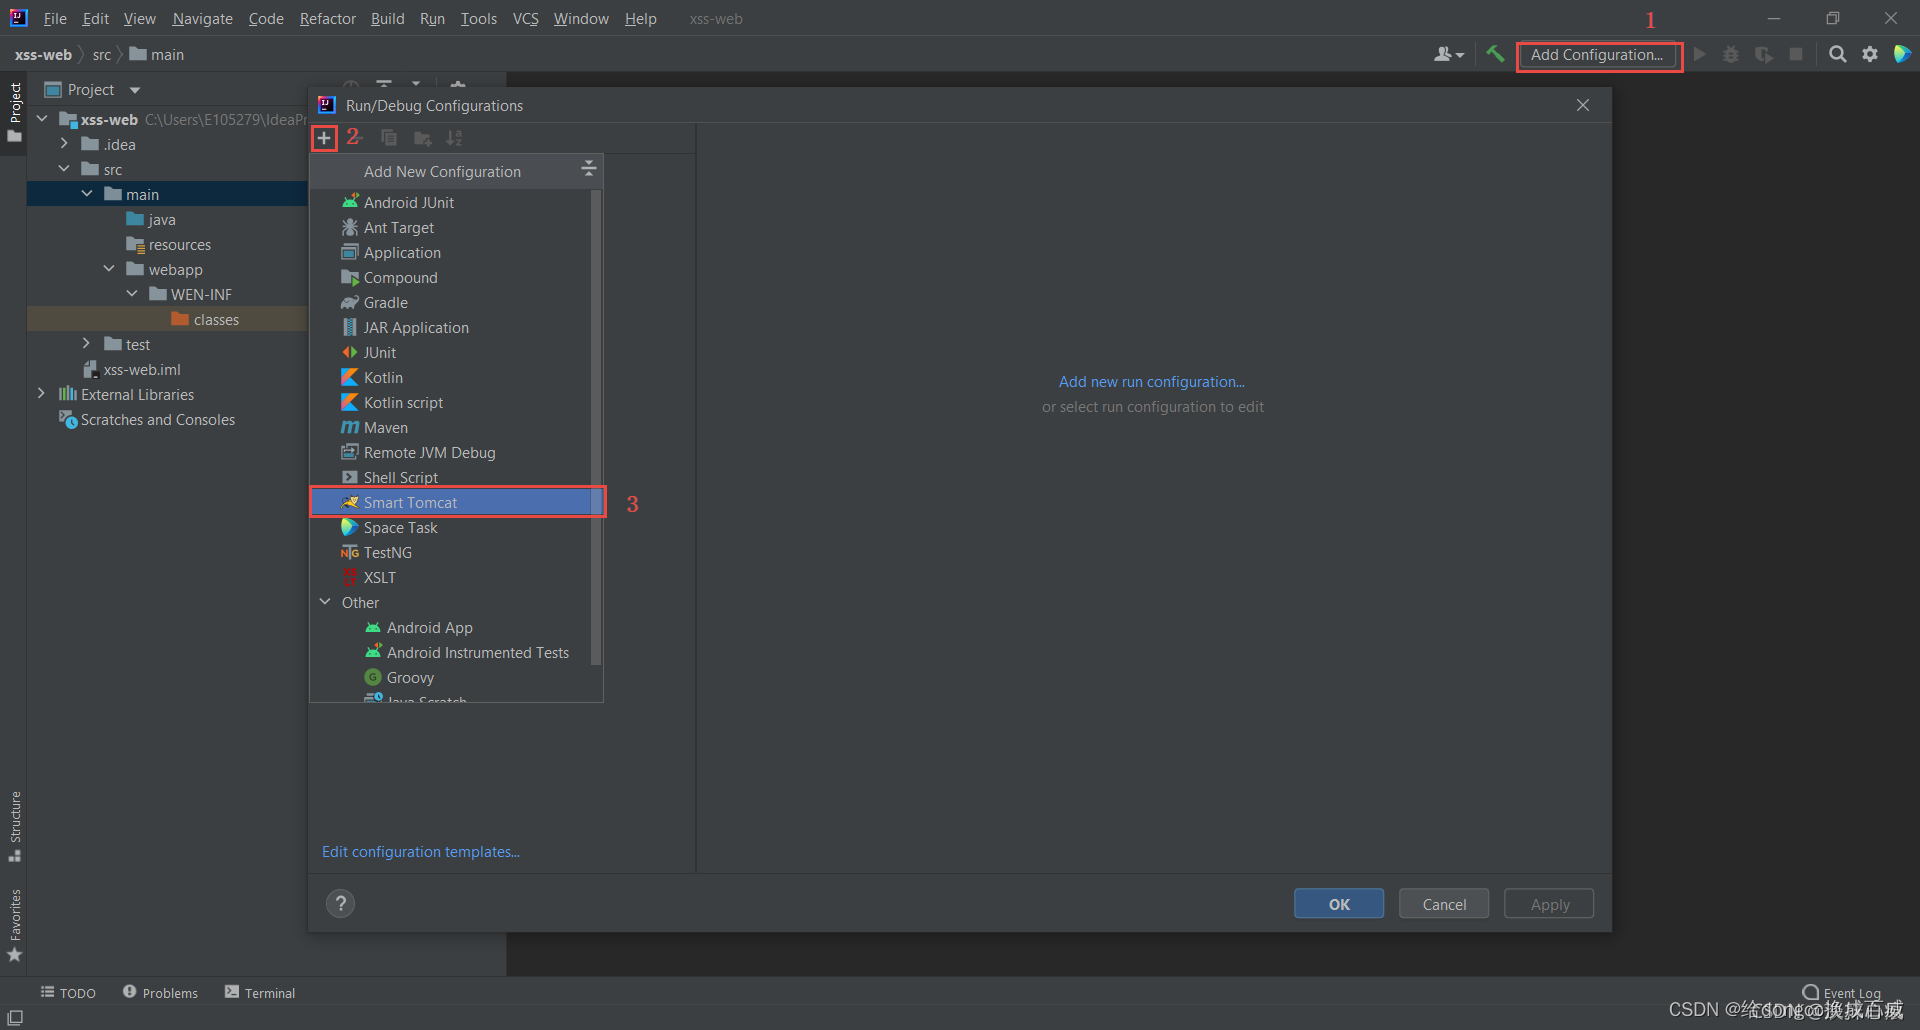The height and width of the screenshot is (1030, 1920).
Task: Click Add new run configuration link
Action: pyautogui.click(x=1151, y=382)
